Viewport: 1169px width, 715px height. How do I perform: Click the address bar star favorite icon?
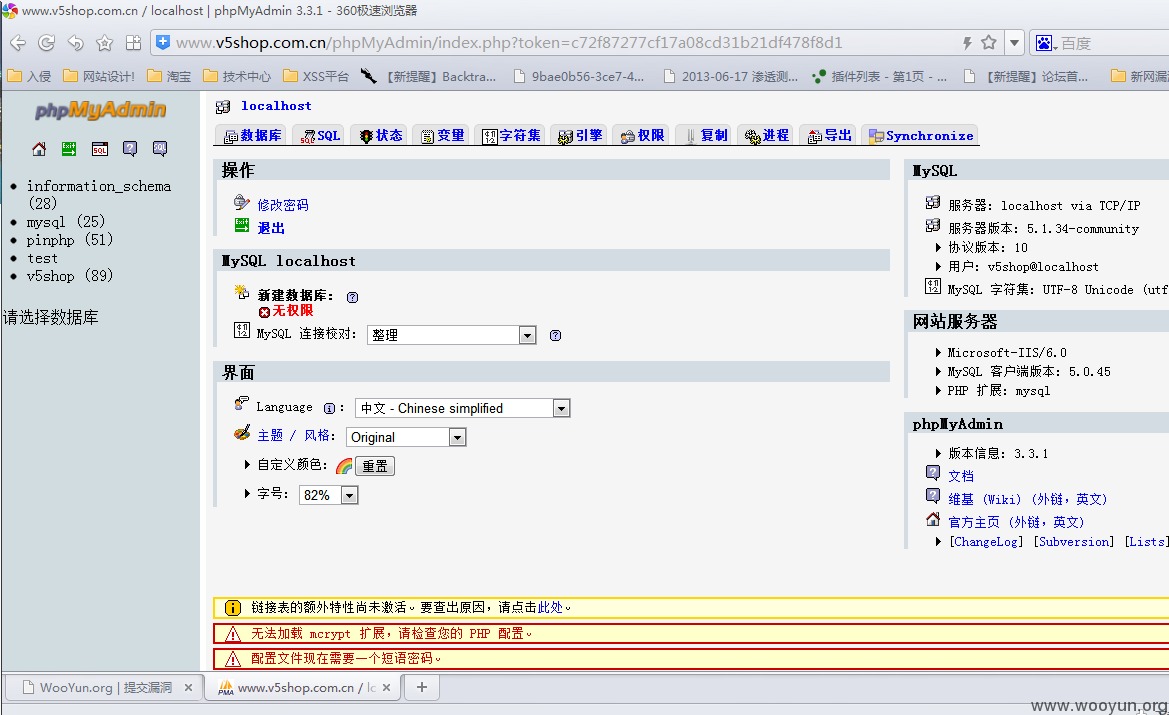tap(989, 42)
